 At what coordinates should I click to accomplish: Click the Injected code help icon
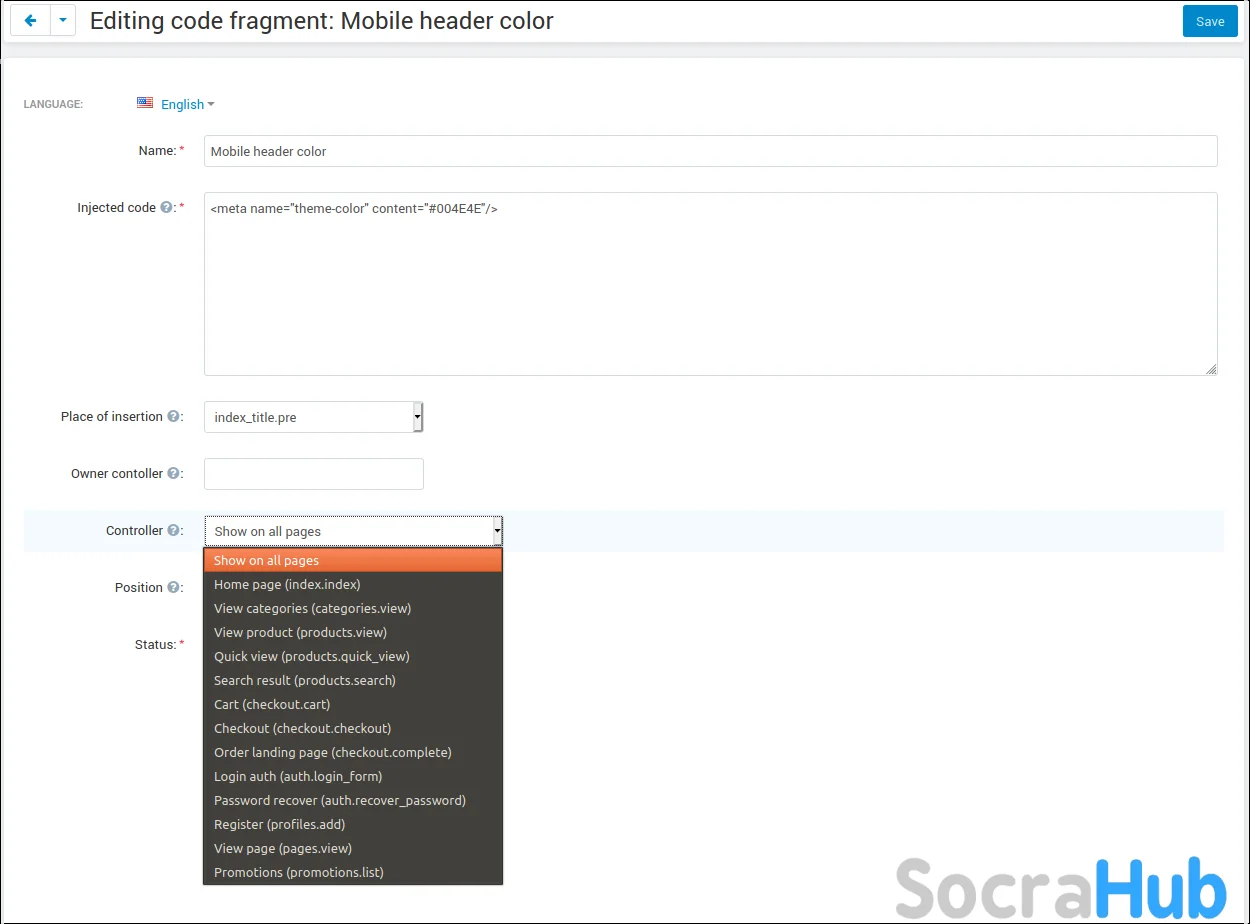click(166, 208)
